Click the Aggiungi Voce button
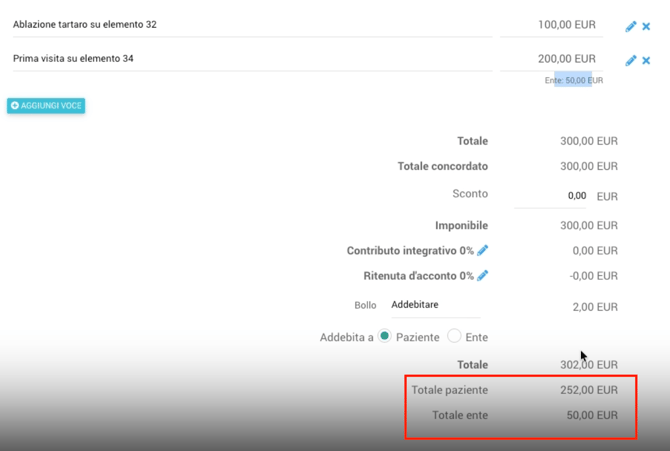Viewport: 670px width, 451px height. click(46, 106)
